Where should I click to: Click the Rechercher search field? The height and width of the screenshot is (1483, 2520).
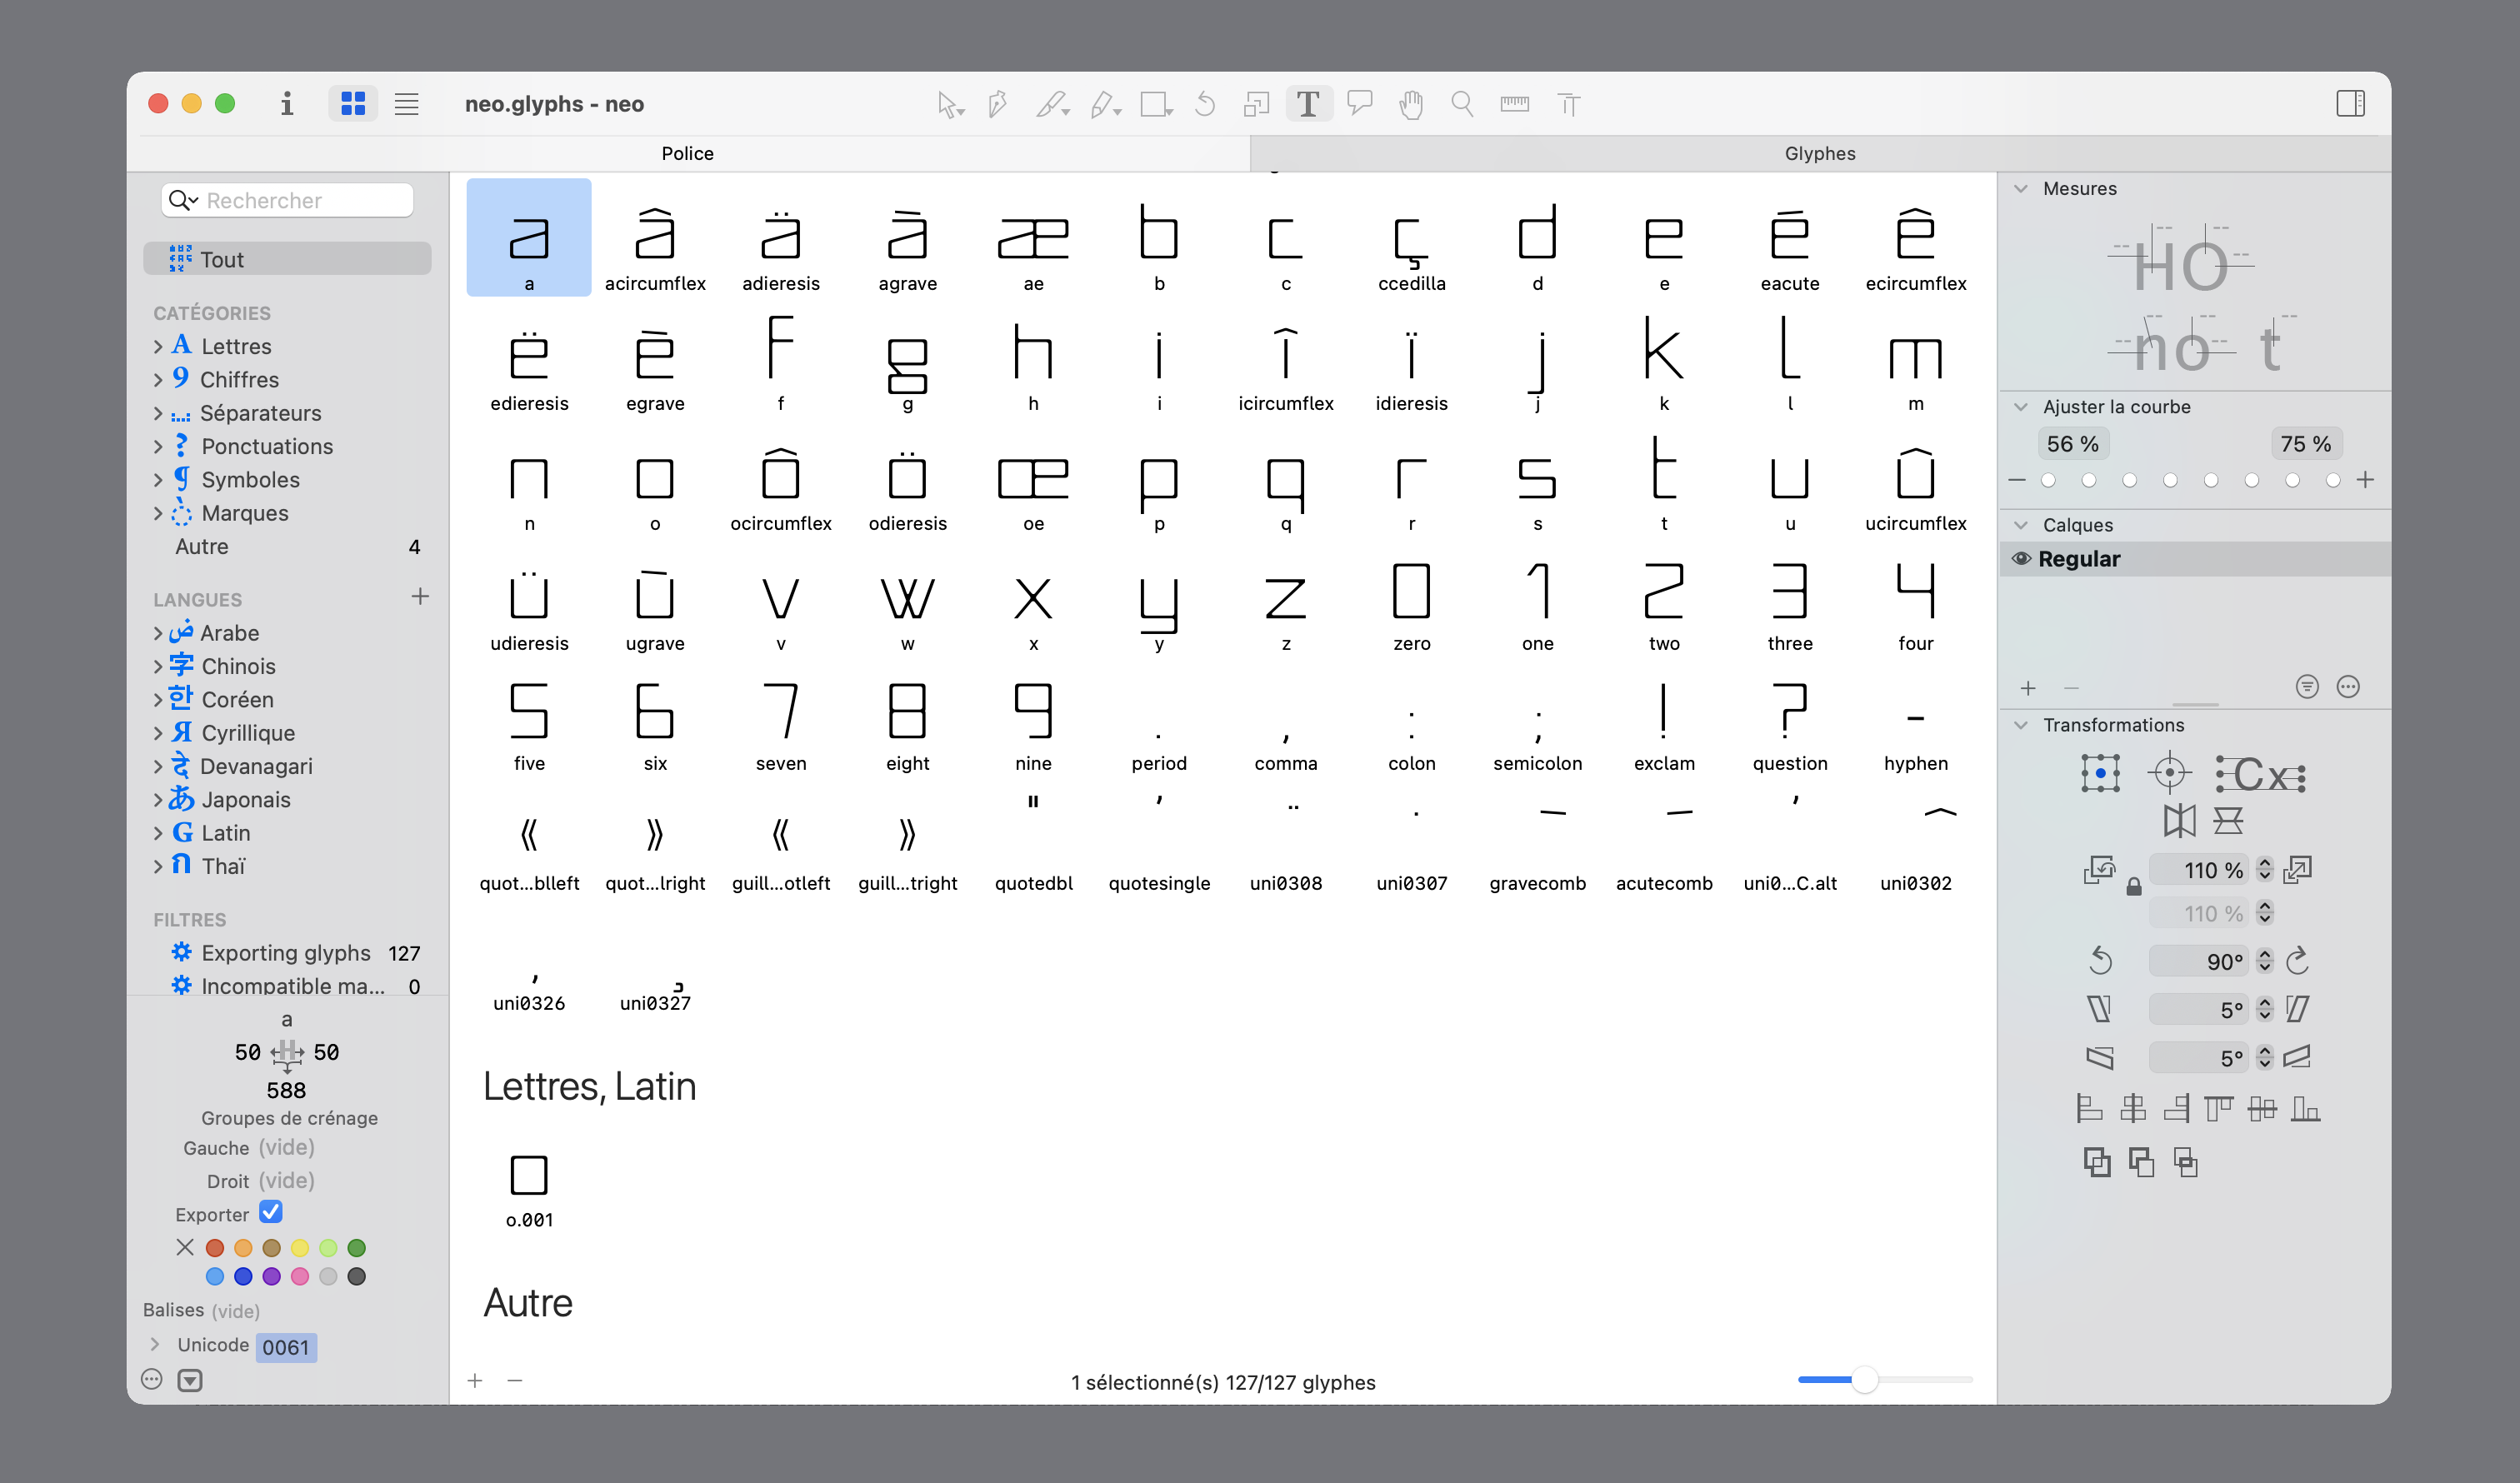pyautogui.click(x=287, y=201)
